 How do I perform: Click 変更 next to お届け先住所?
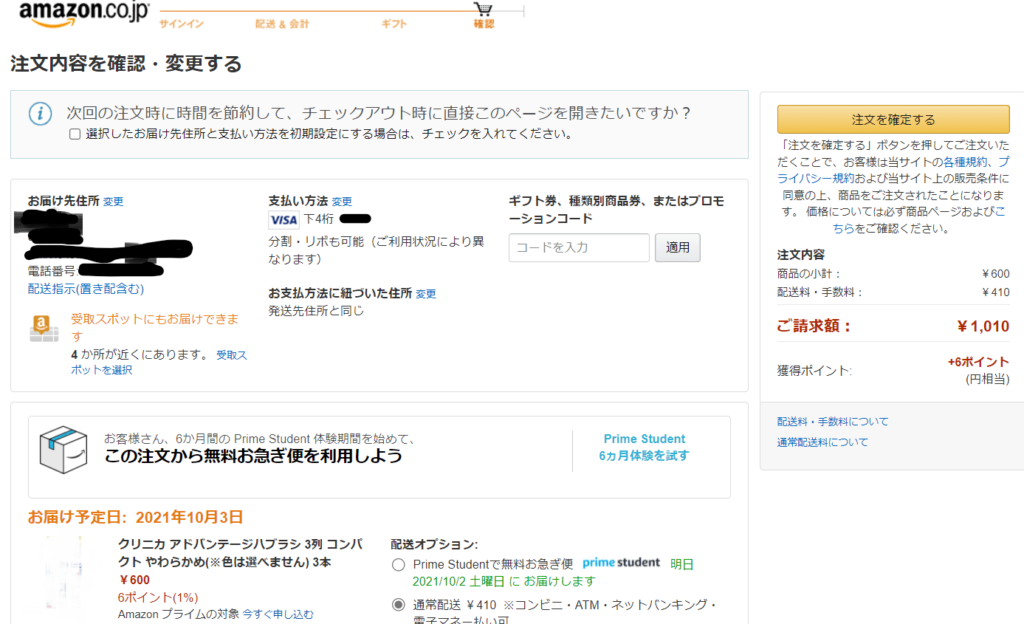tap(113, 202)
